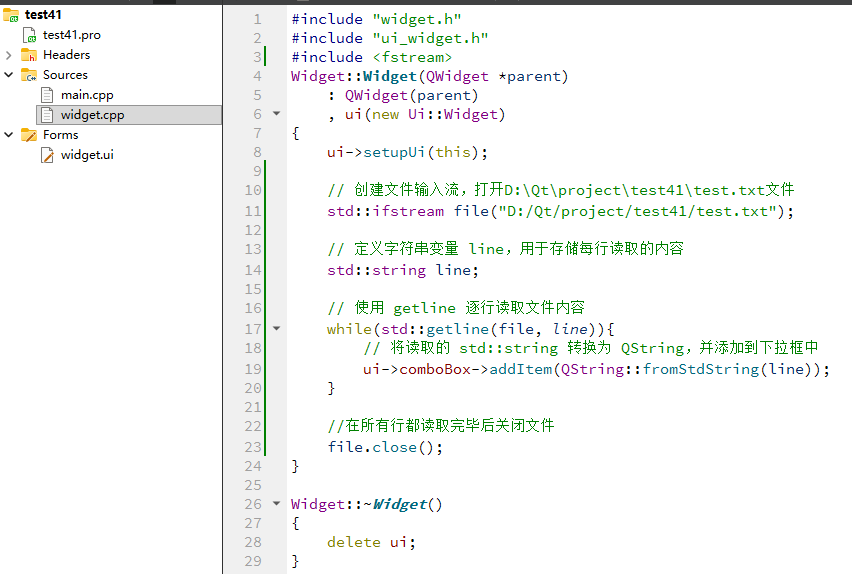852x574 pixels.
Task: Click ui->comboBox->addItem statement
Action: [597, 370]
